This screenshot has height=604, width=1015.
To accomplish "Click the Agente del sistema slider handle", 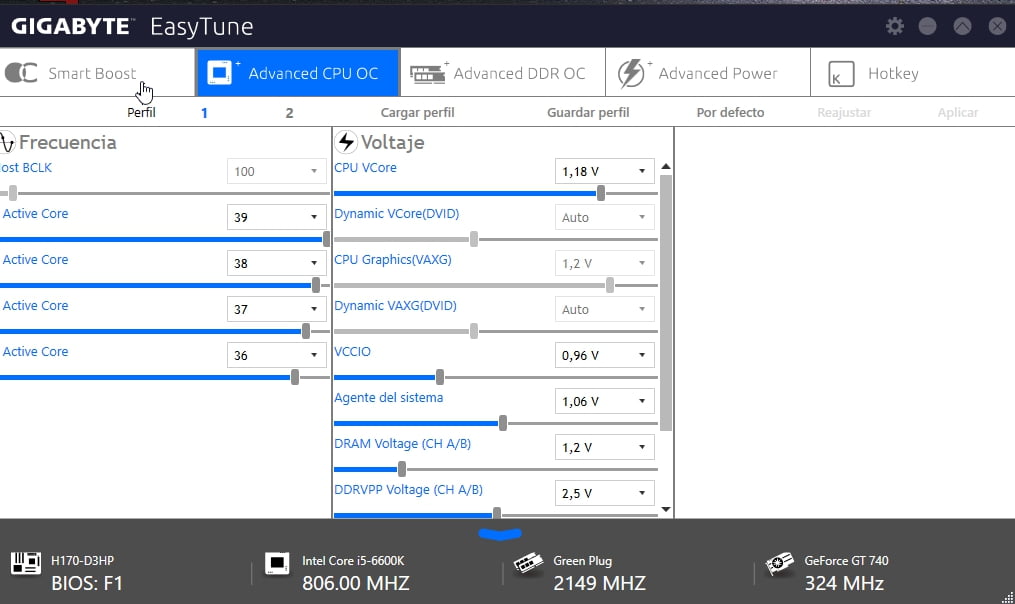I will (x=503, y=423).
